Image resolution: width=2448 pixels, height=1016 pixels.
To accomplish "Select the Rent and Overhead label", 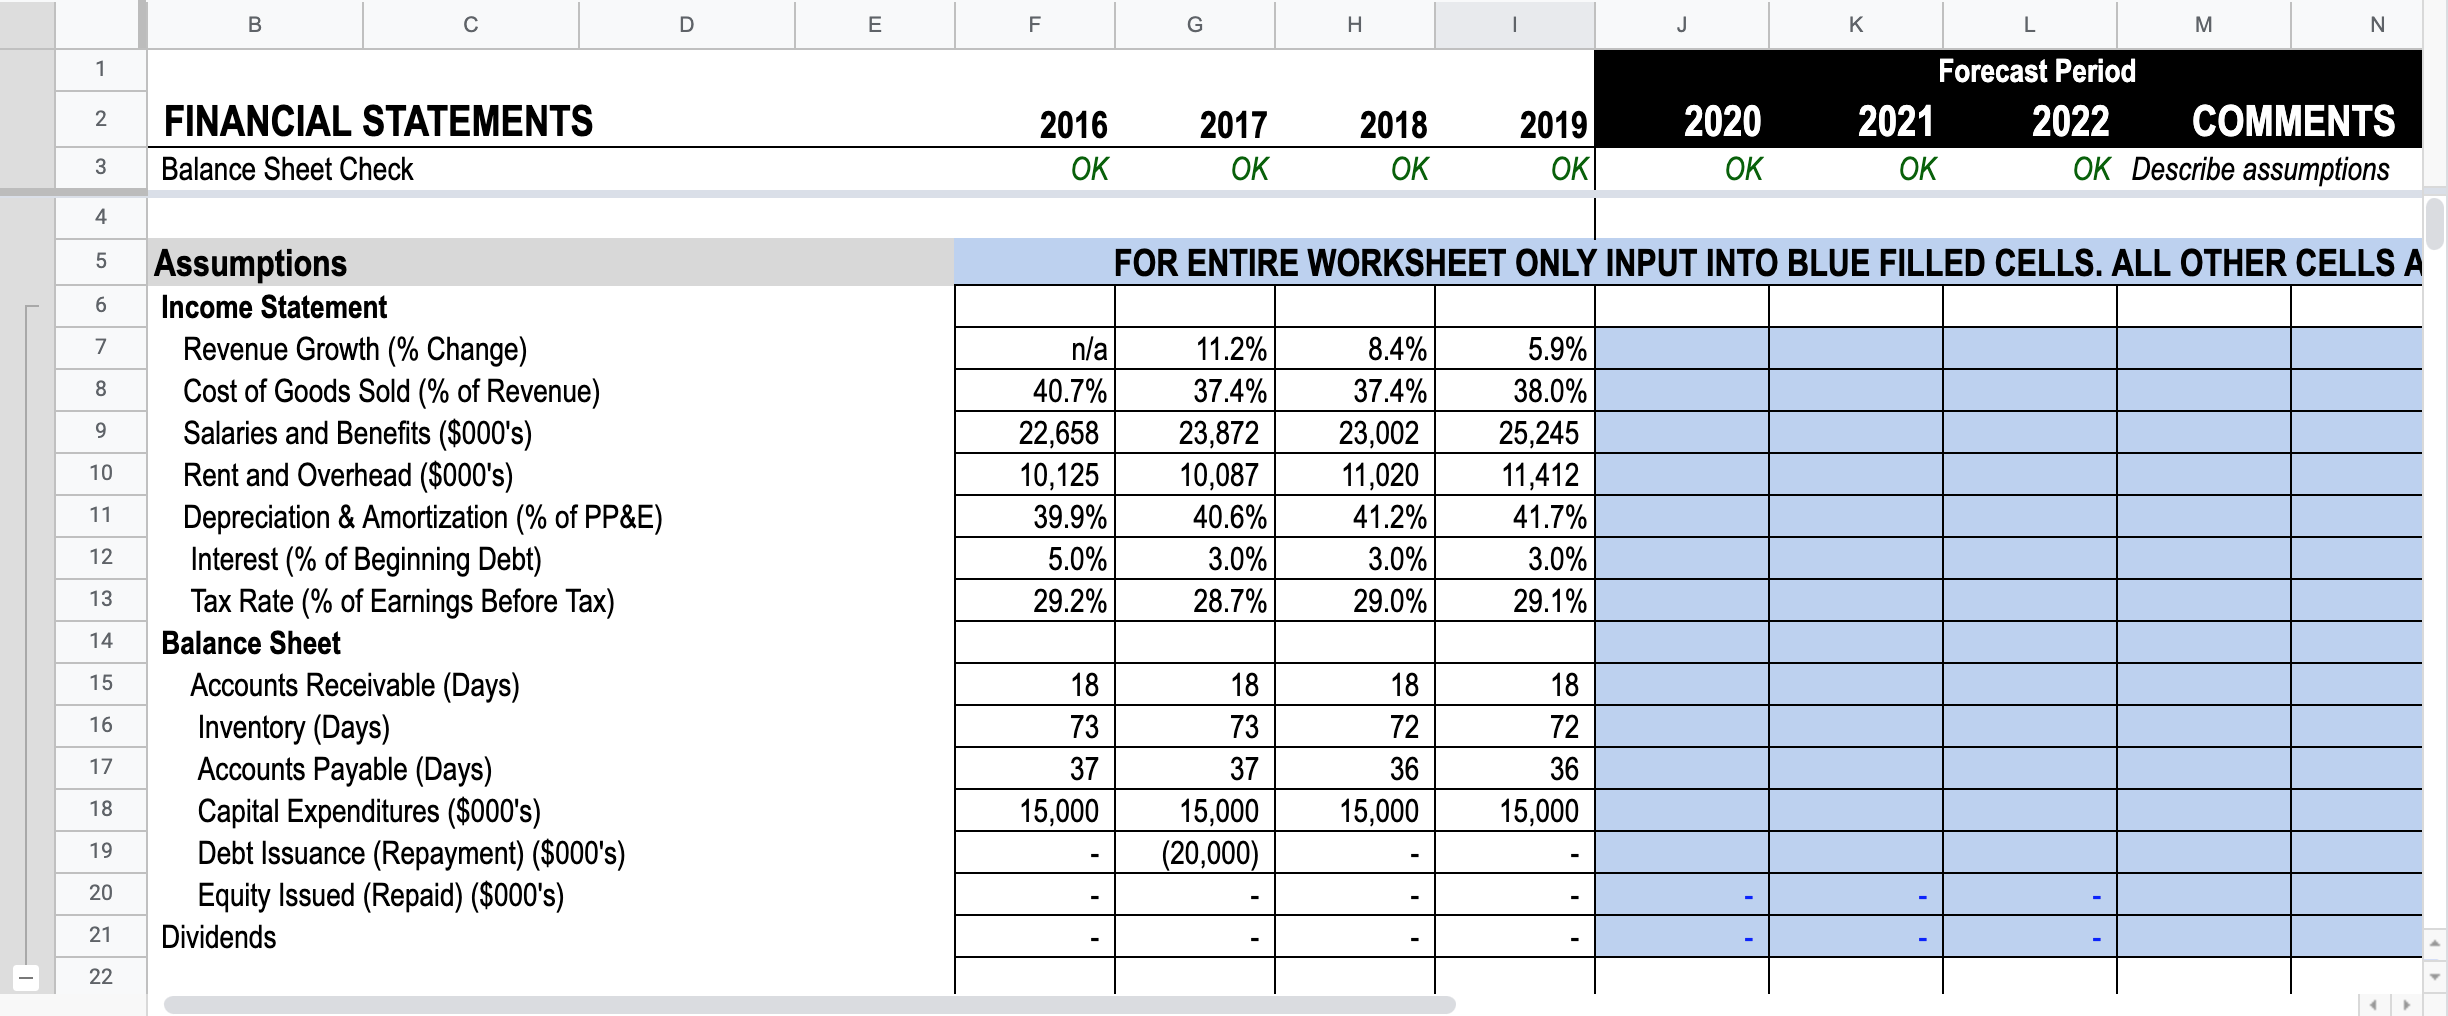I will click(x=347, y=475).
